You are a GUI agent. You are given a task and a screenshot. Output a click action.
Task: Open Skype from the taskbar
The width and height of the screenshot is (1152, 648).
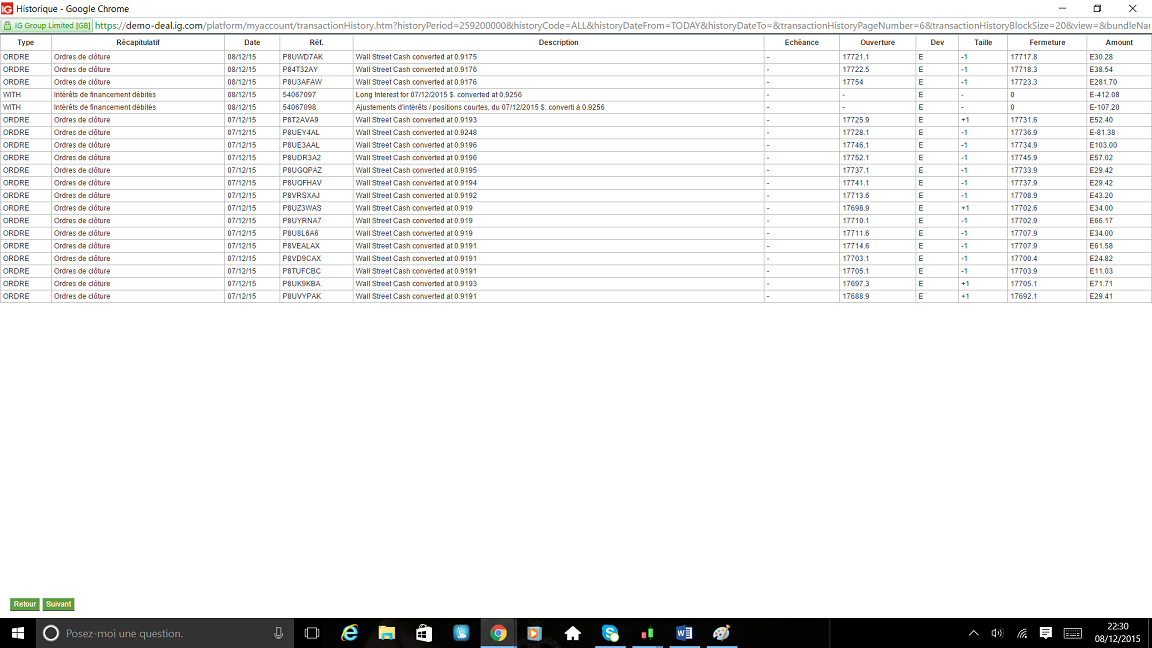[610, 633]
